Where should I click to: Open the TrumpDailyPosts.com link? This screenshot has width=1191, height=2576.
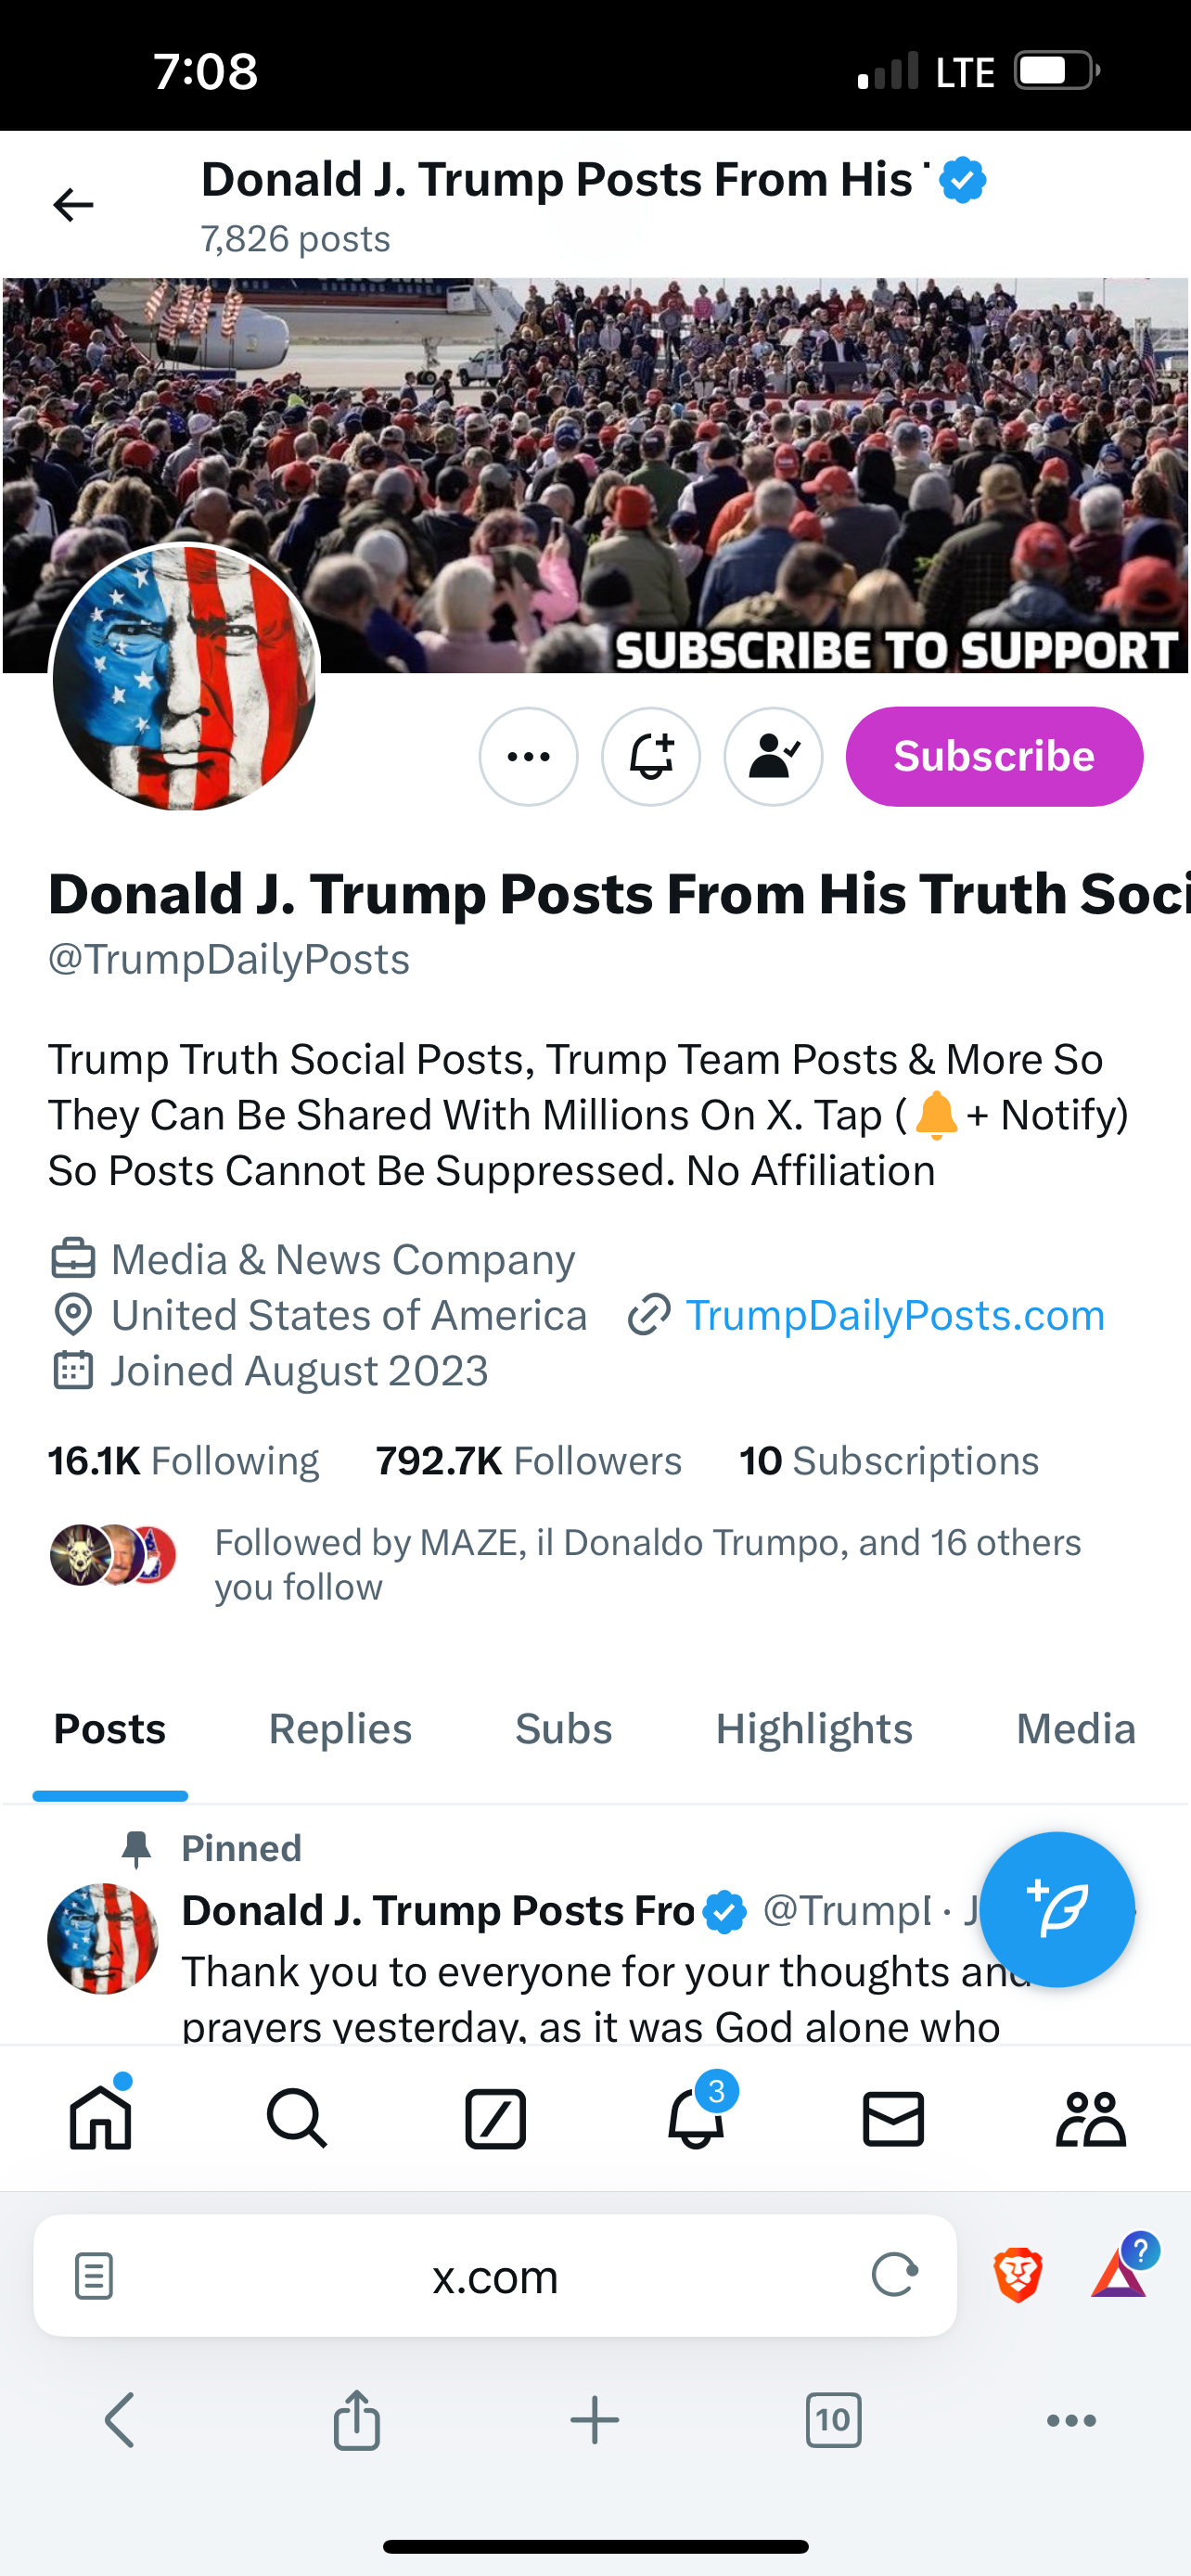pyautogui.click(x=894, y=1315)
